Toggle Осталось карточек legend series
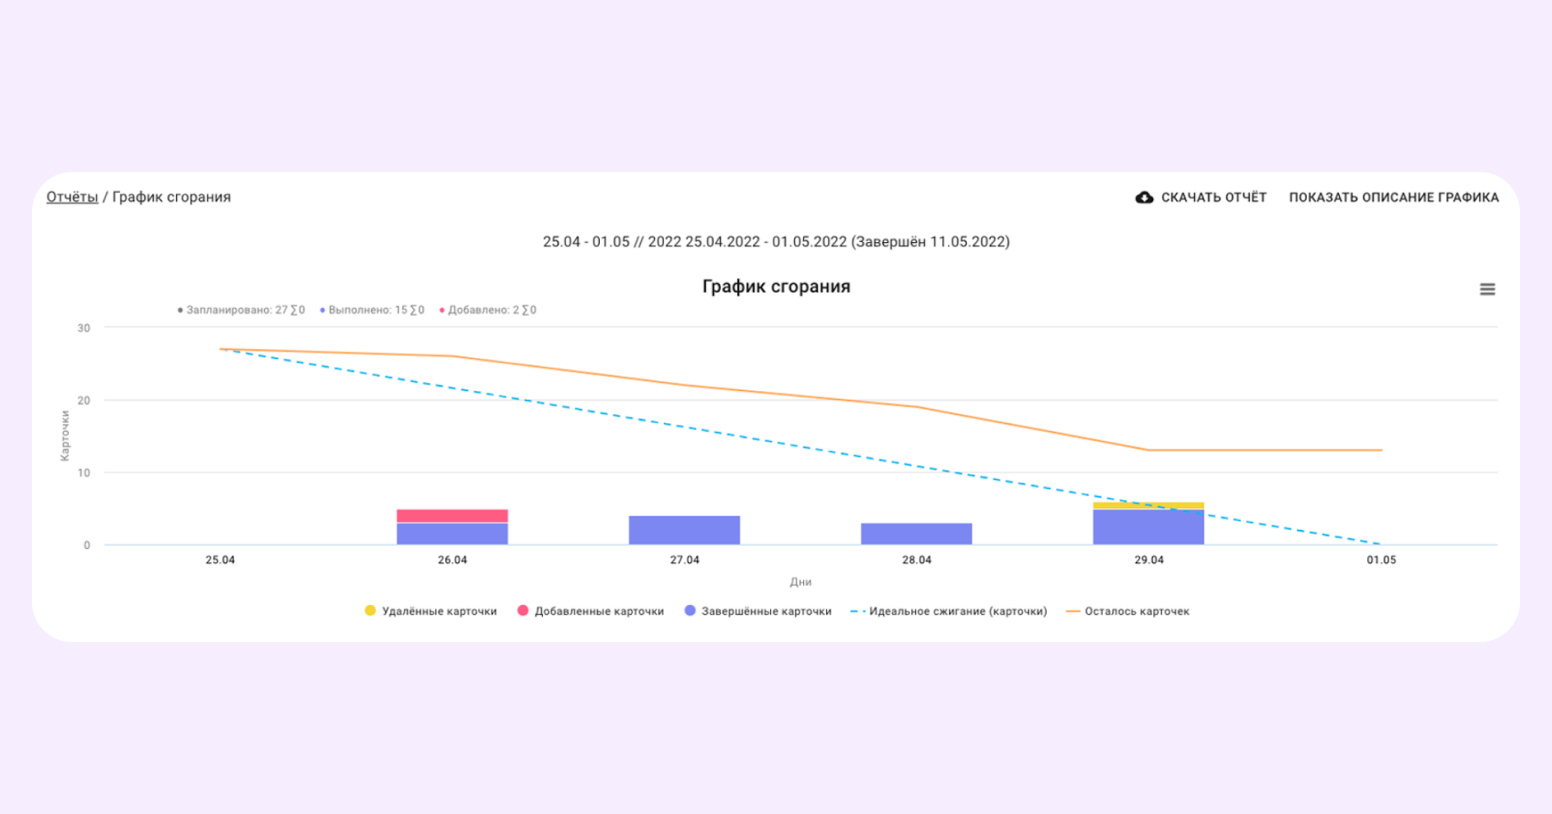Image resolution: width=1552 pixels, height=814 pixels. (x=1127, y=611)
